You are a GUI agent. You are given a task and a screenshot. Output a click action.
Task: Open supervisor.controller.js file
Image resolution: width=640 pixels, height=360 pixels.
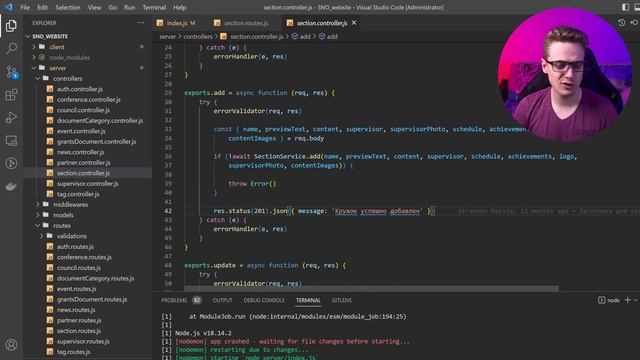tap(88, 184)
